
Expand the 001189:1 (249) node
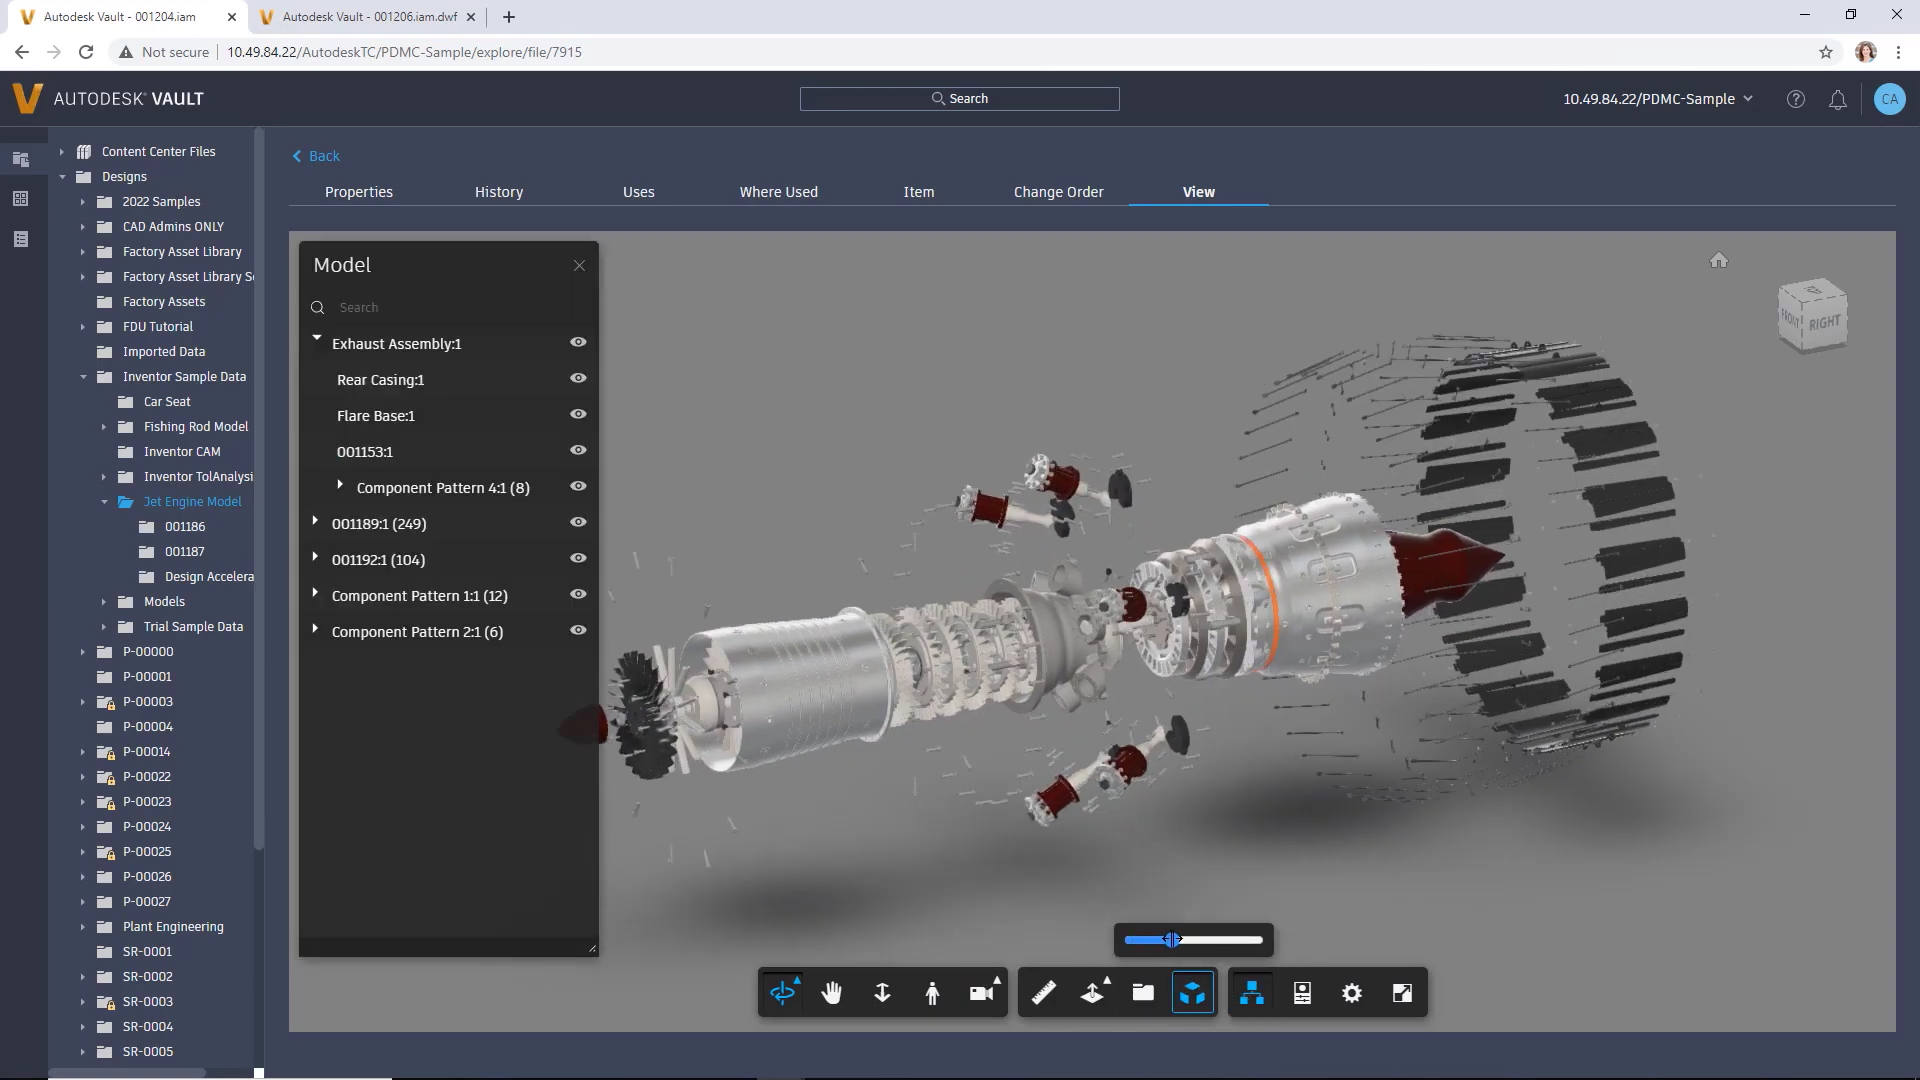[315, 521]
